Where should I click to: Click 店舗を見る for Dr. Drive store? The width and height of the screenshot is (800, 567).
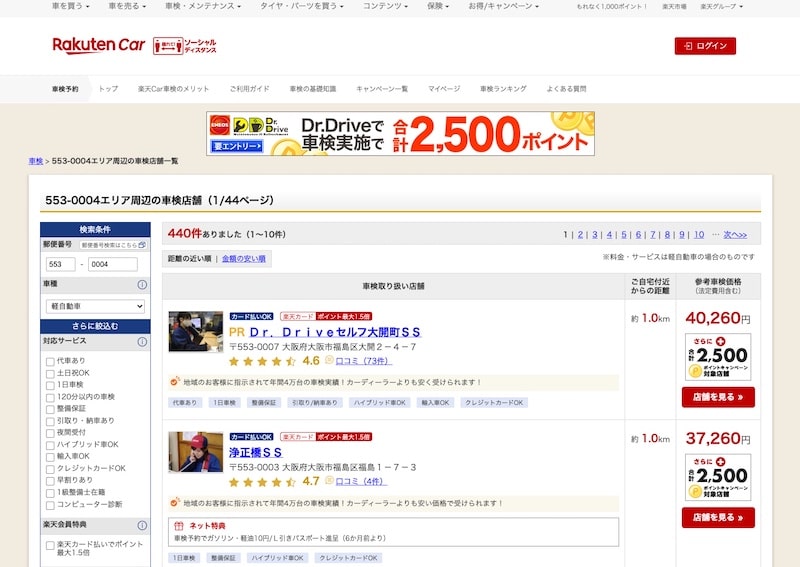[718, 397]
